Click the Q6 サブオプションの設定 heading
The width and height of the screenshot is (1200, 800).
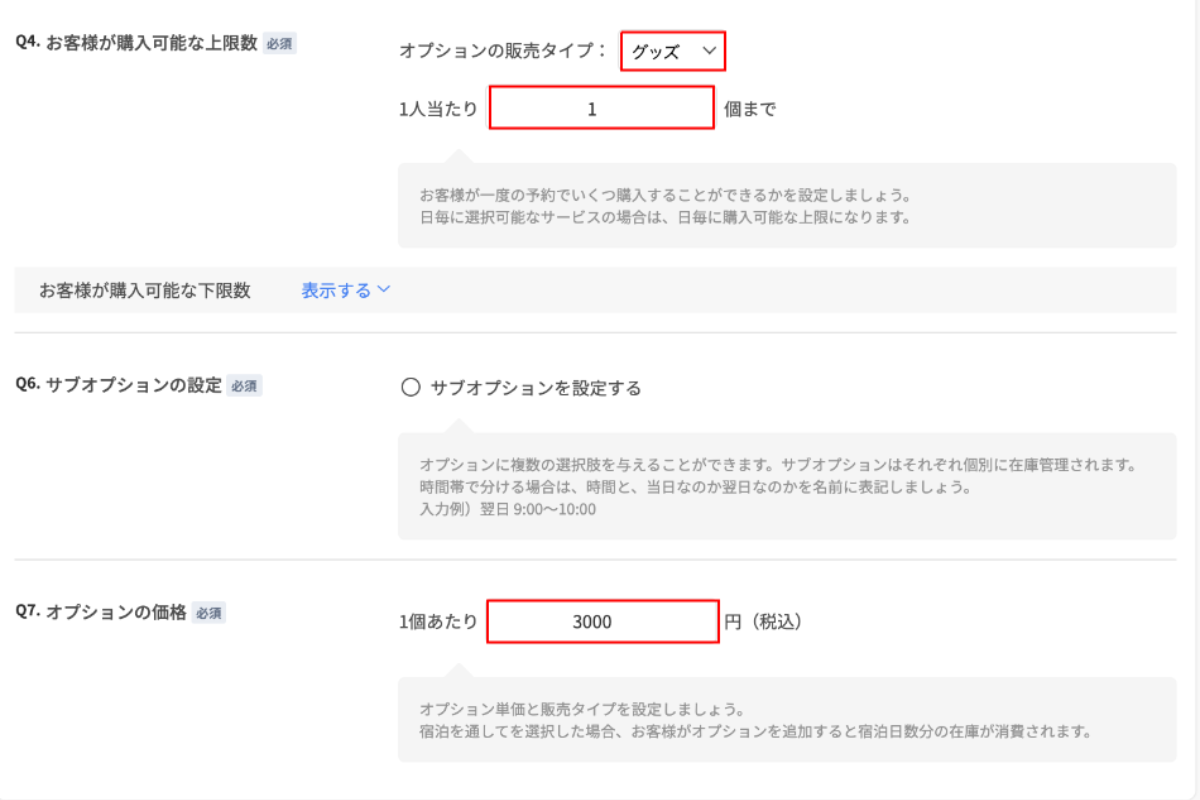[x=119, y=385]
